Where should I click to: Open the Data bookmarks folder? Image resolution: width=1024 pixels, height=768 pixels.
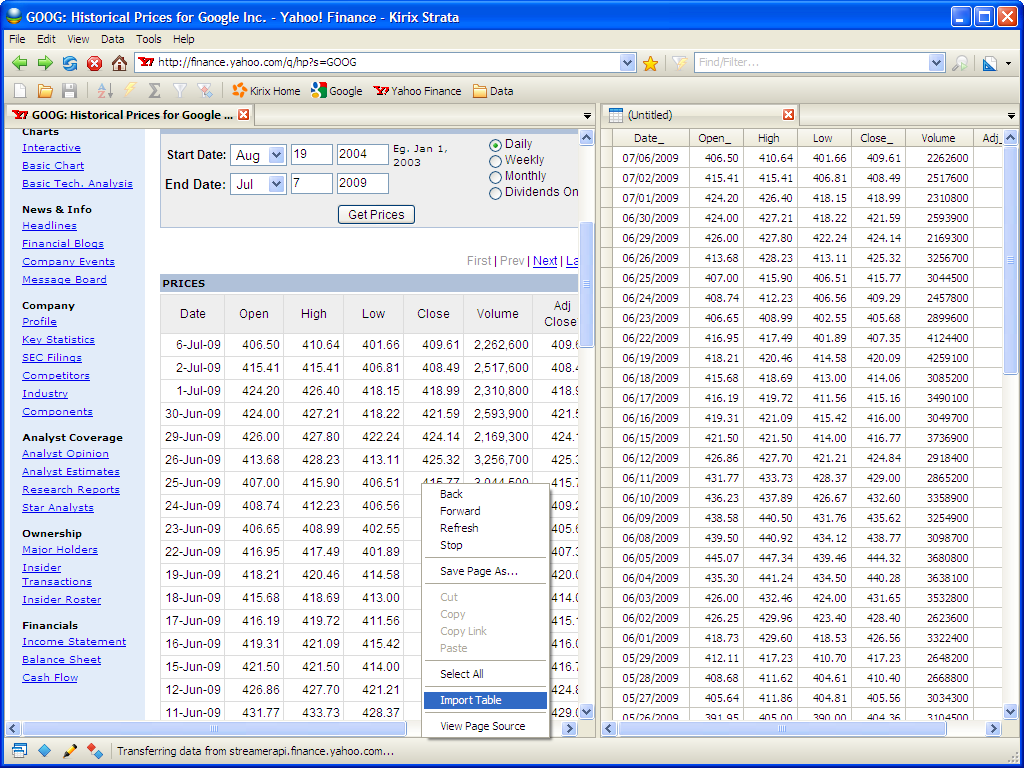[493, 91]
